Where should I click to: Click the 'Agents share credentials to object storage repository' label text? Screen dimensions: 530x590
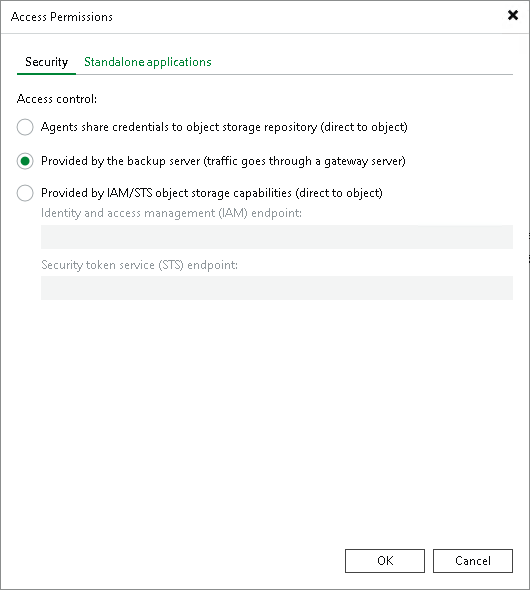coord(179,127)
